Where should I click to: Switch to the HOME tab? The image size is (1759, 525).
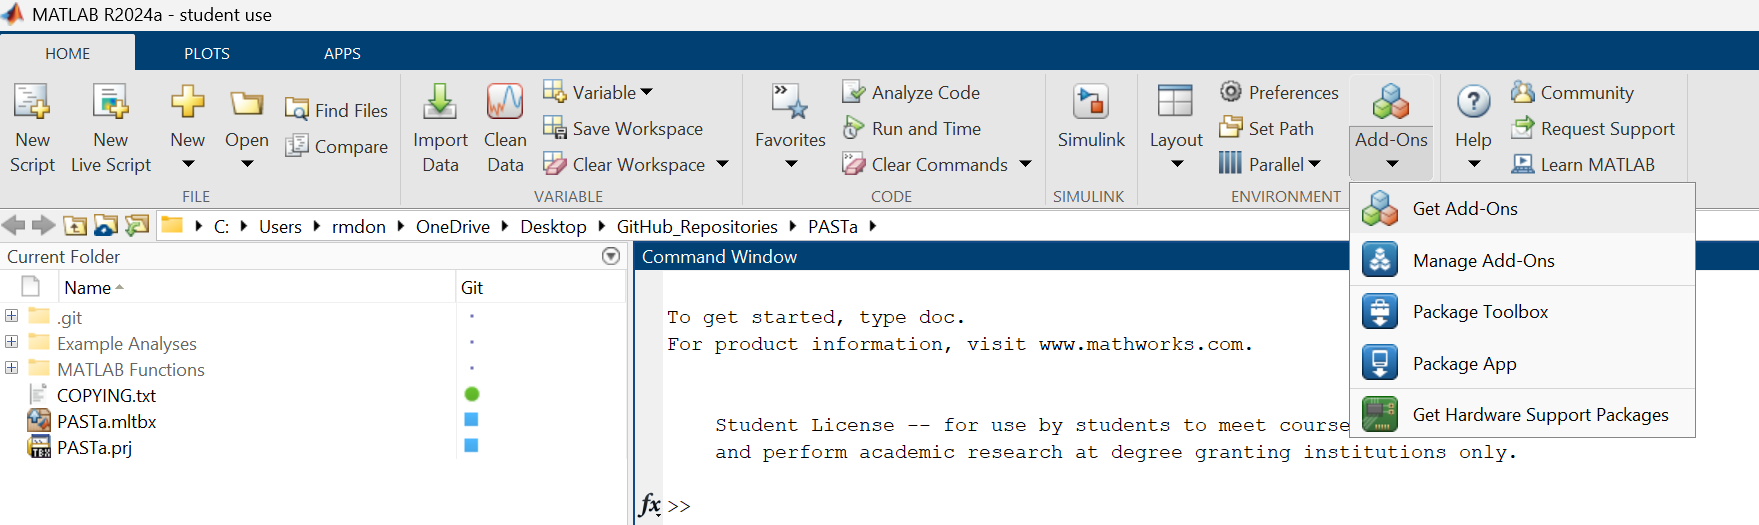coord(67,53)
